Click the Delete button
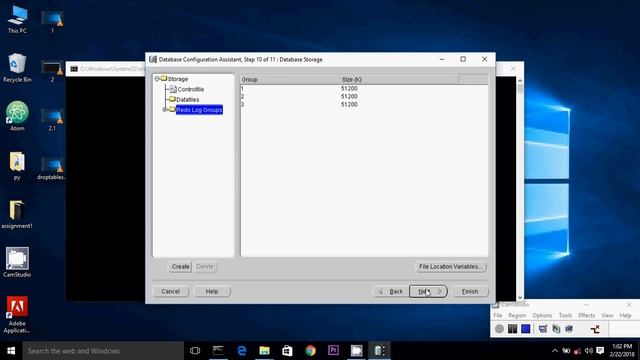Screen dimensions: 640x360 coord(205,267)
